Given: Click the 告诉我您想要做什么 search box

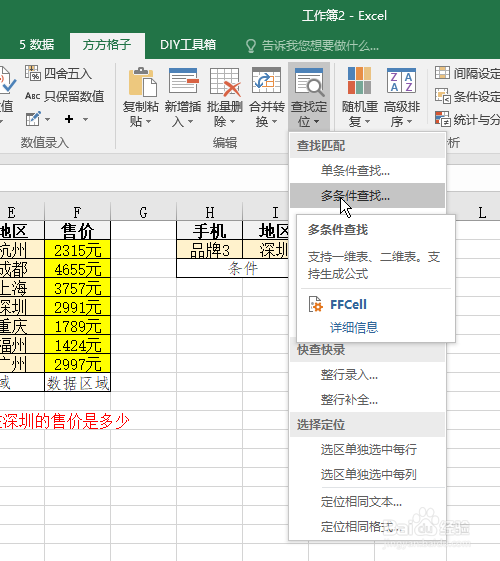Looking at the screenshot, I should click(320, 45).
